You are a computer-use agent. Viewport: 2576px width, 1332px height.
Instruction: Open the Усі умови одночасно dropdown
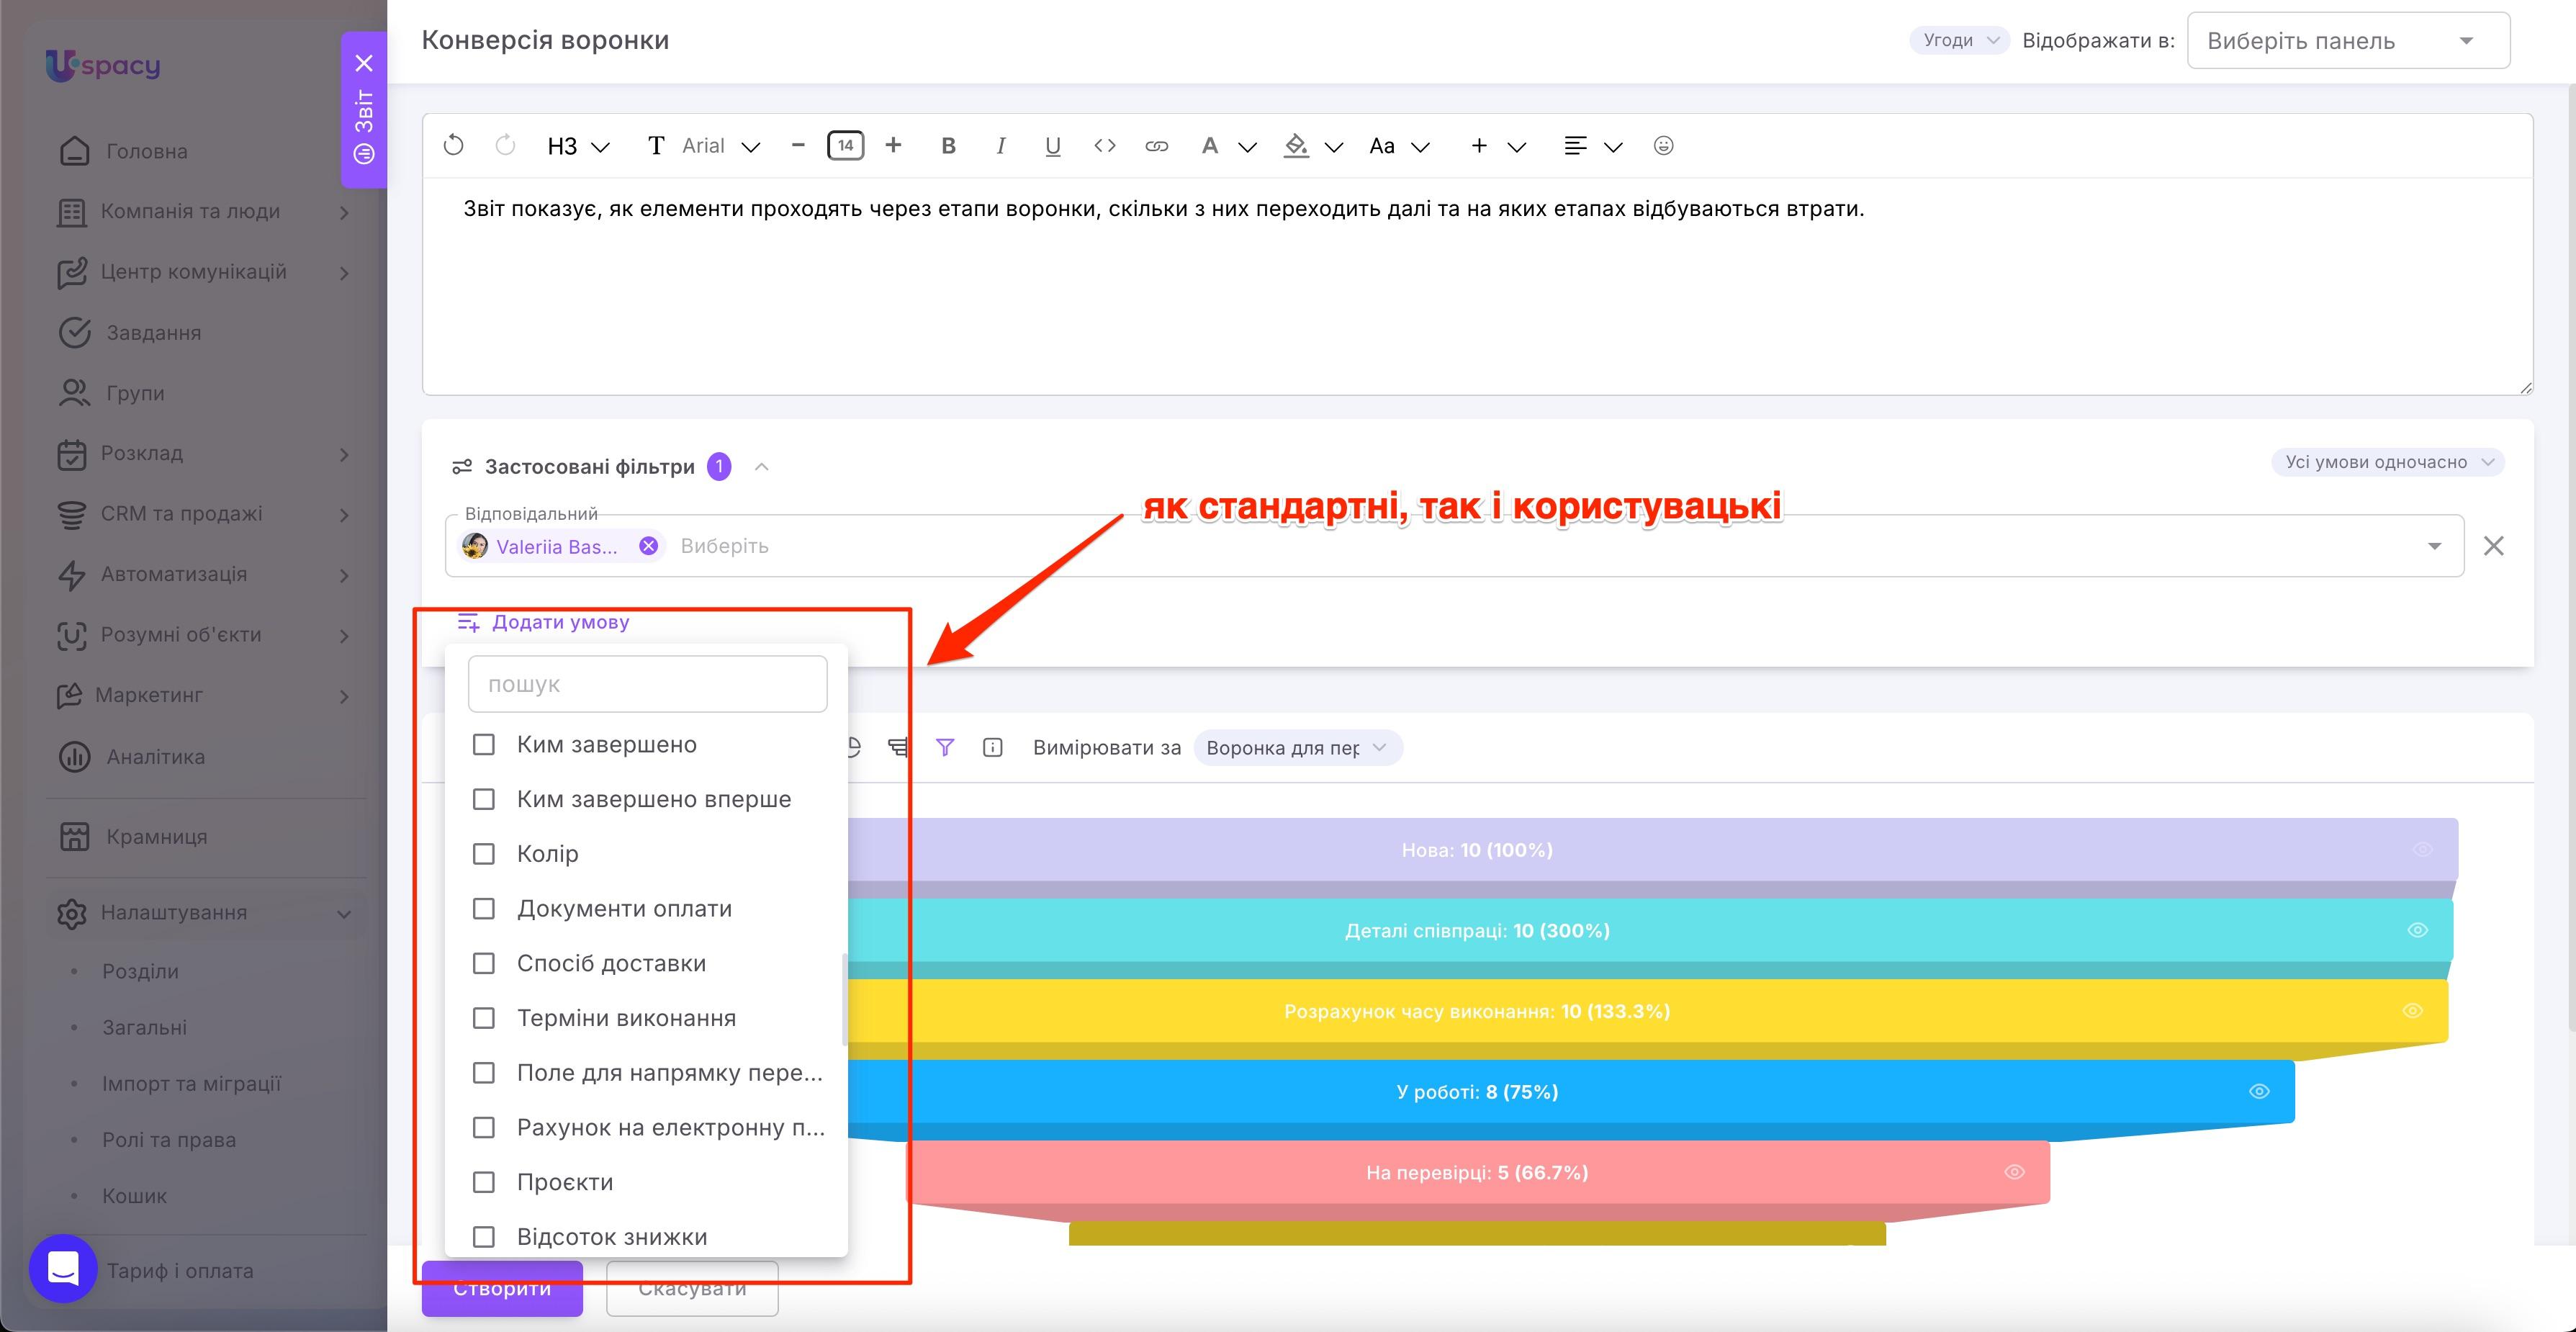tap(2387, 462)
